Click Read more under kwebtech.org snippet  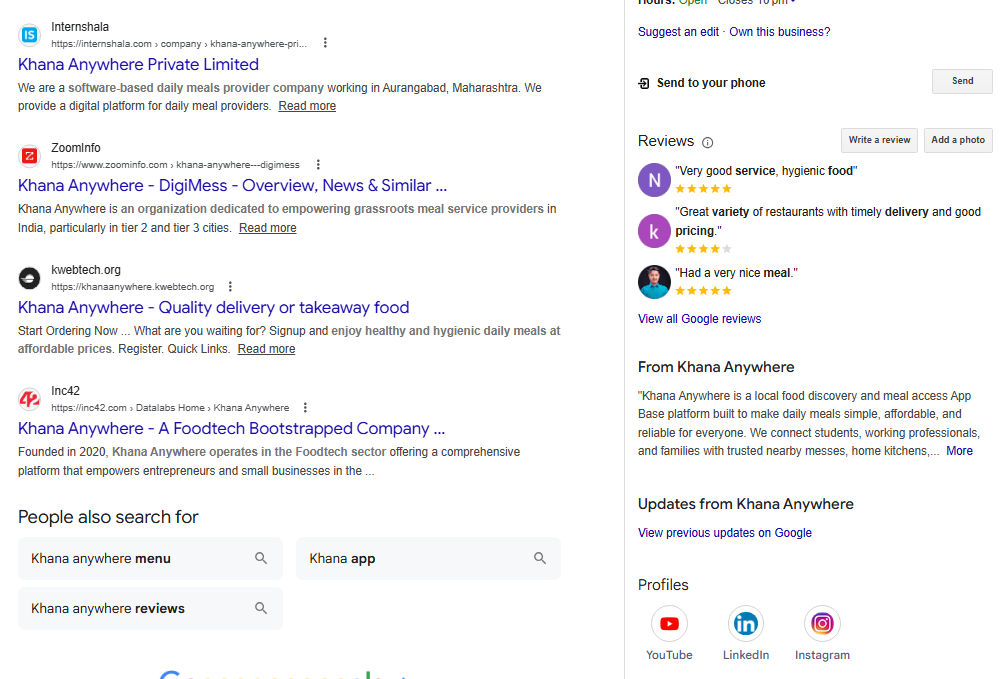coord(267,349)
